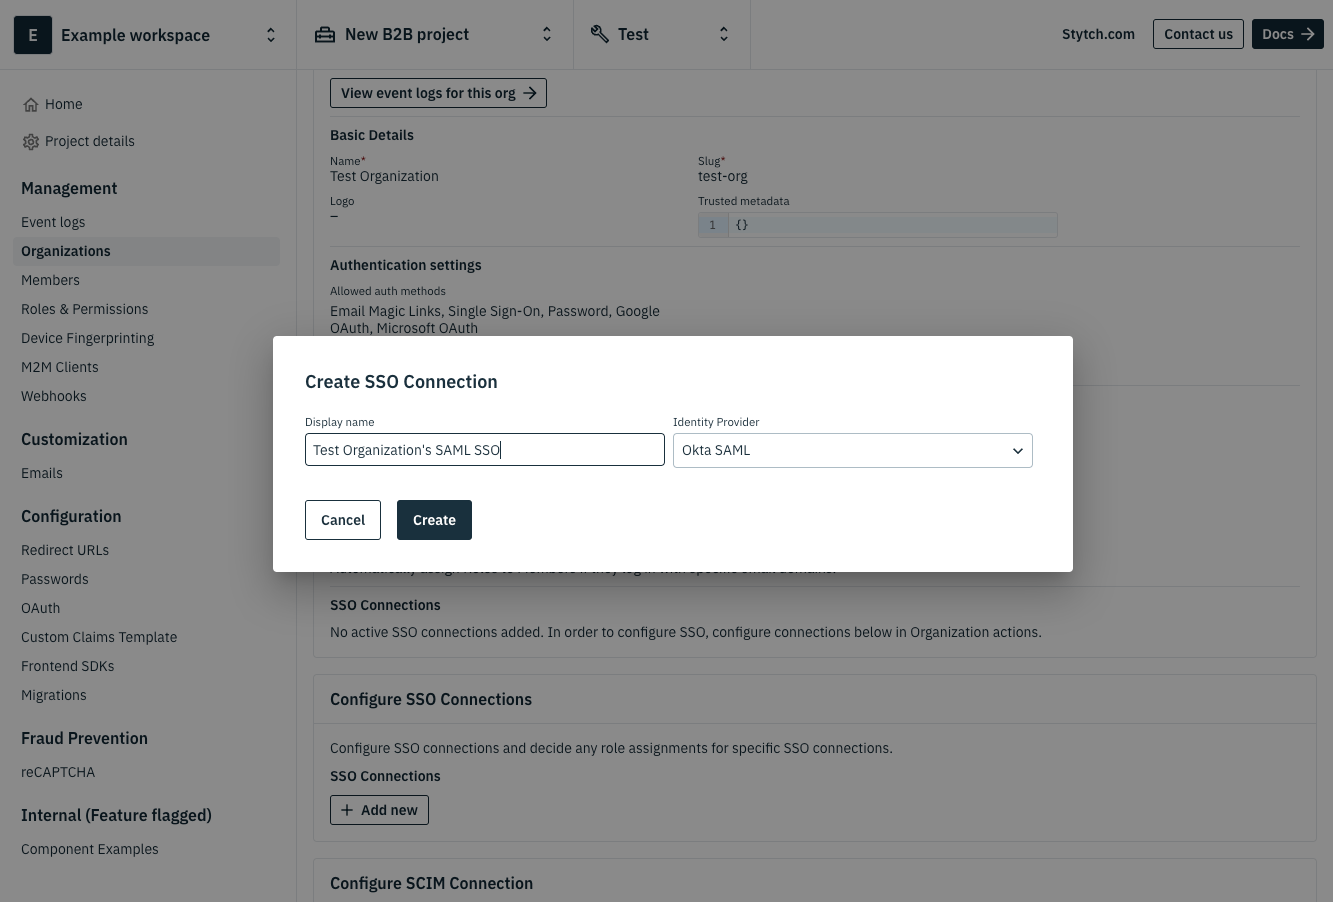
Task: Open the Test environment switcher
Action: (723, 33)
